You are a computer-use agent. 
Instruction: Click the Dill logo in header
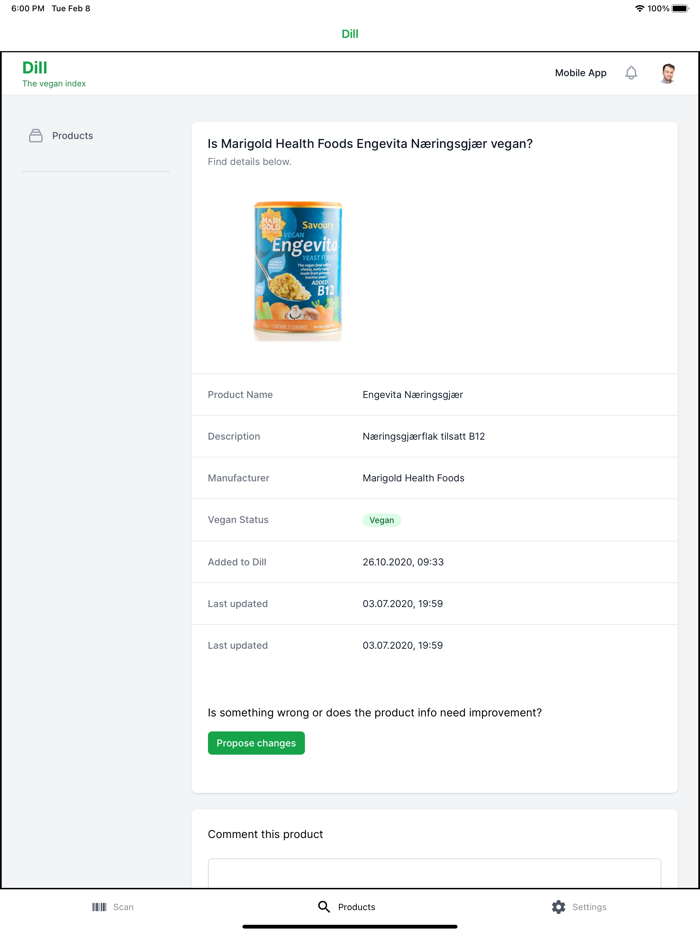(35, 68)
